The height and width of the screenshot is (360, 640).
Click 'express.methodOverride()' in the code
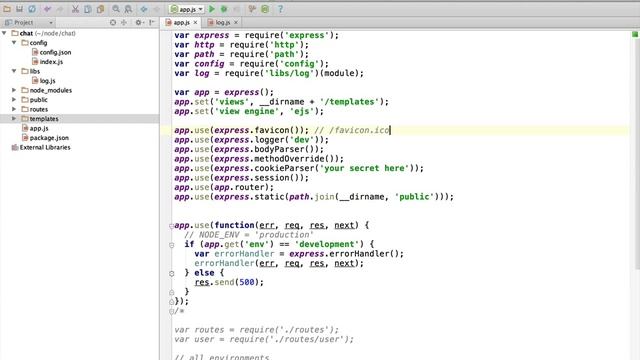pyautogui.click(x=276, y=158)
